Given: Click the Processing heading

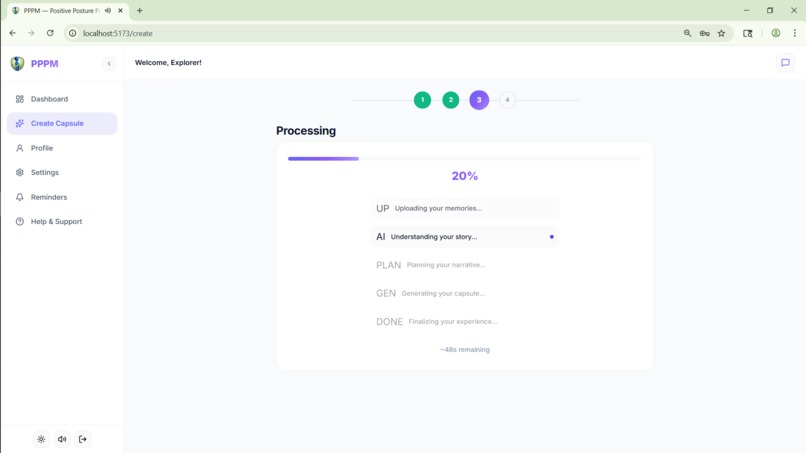Looking at the screenshot, I should coord(306,131).
